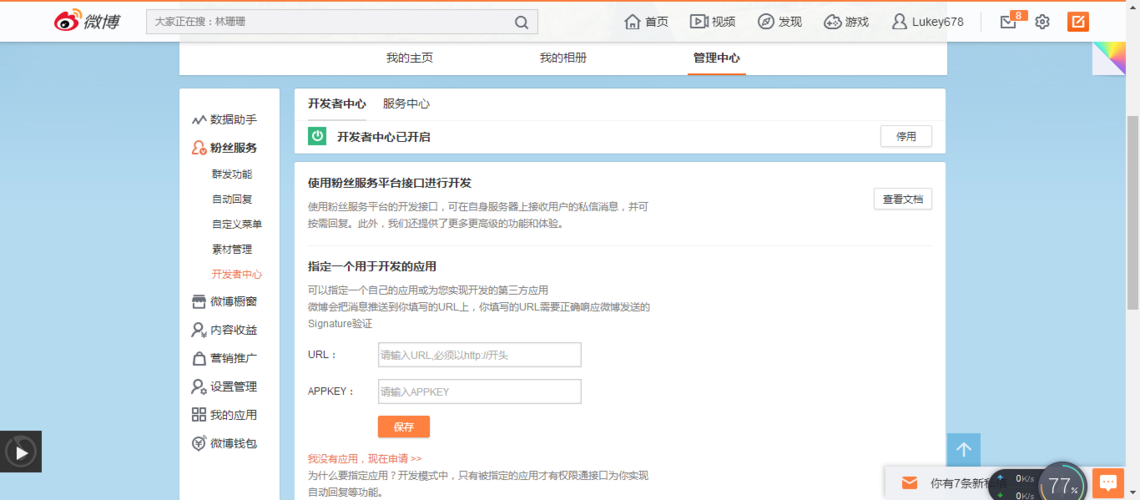1140x500 pixels.
Task: Open 素材管理 submenu item
Action: [232, 249]
